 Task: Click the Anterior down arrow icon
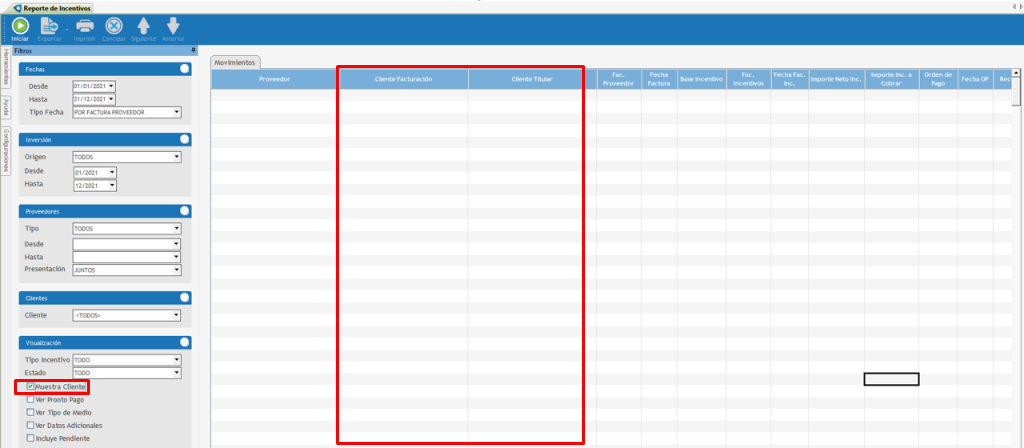[x=173, y=26]
